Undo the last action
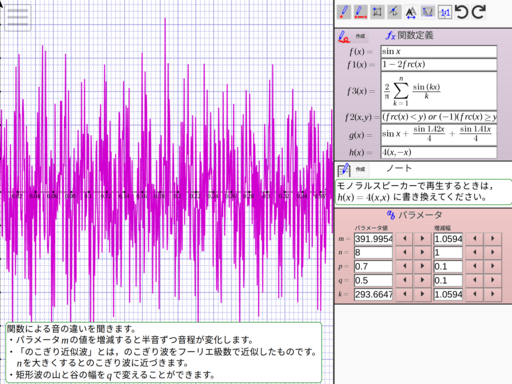This screenshot has height=384, width=512. [x=462, y=12]
